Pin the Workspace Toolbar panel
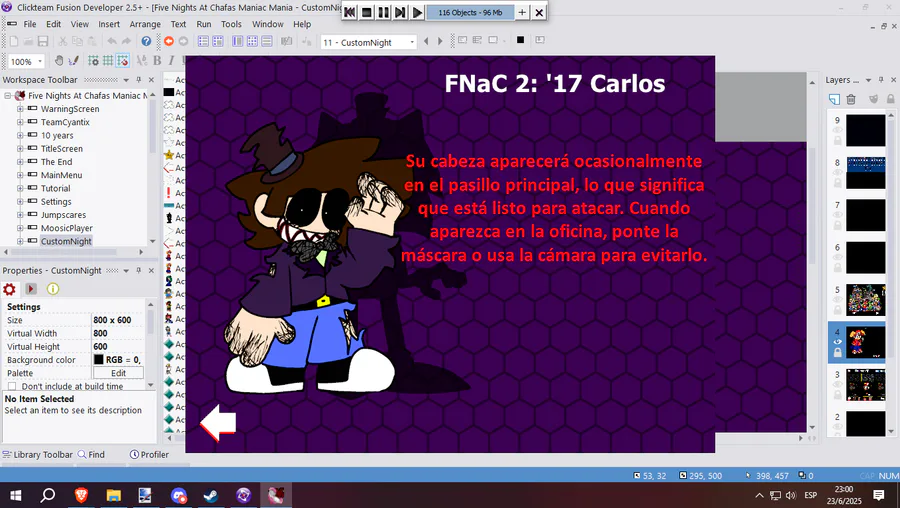This screenshot has height=508, width=900. (138, 80)
